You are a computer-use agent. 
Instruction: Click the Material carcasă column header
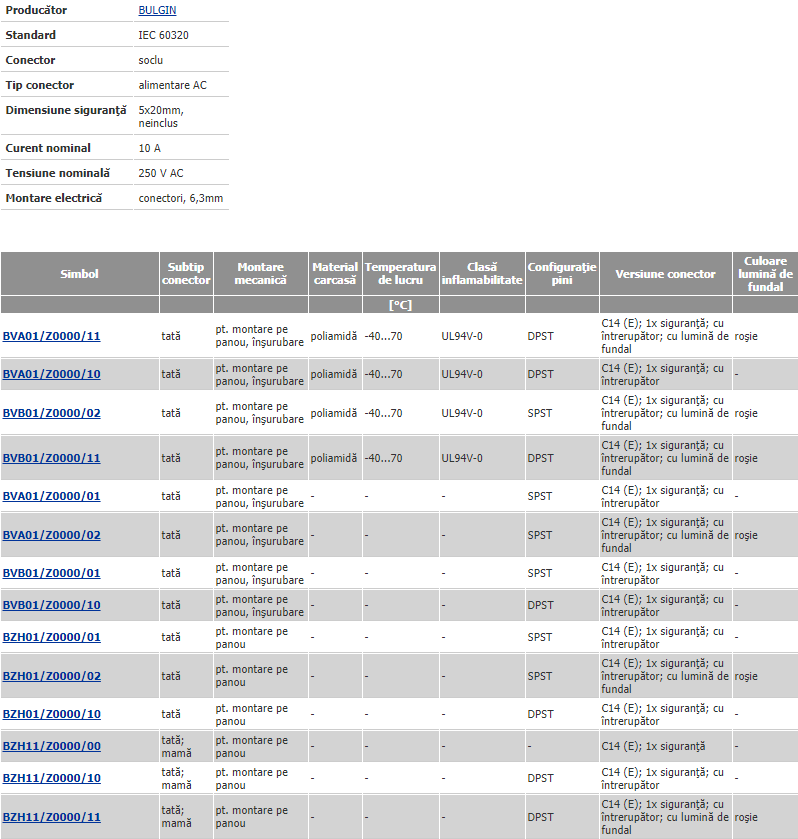point(335,274)
